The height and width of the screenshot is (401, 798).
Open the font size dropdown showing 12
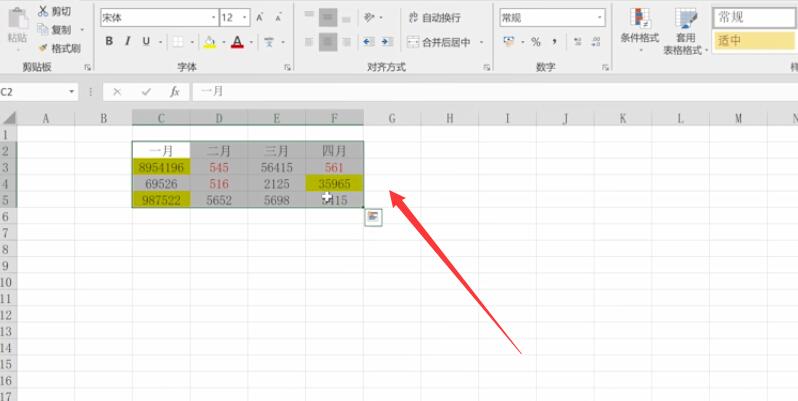tap(245, 18)
